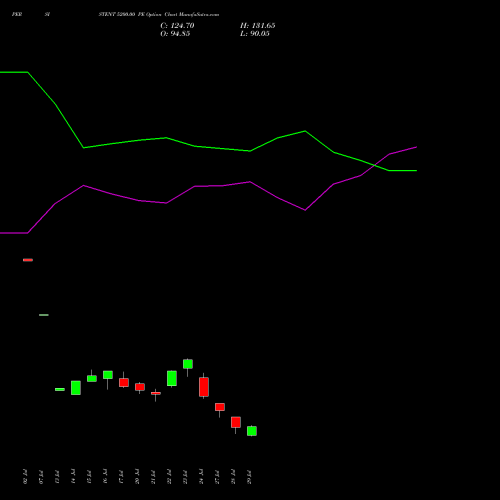Click the close value C: 124.70
Viewport: 500px width, 500px height.
point(177,26)
